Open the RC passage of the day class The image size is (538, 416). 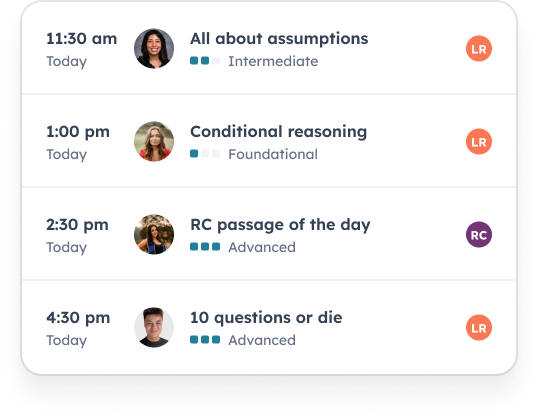(280, 225)
